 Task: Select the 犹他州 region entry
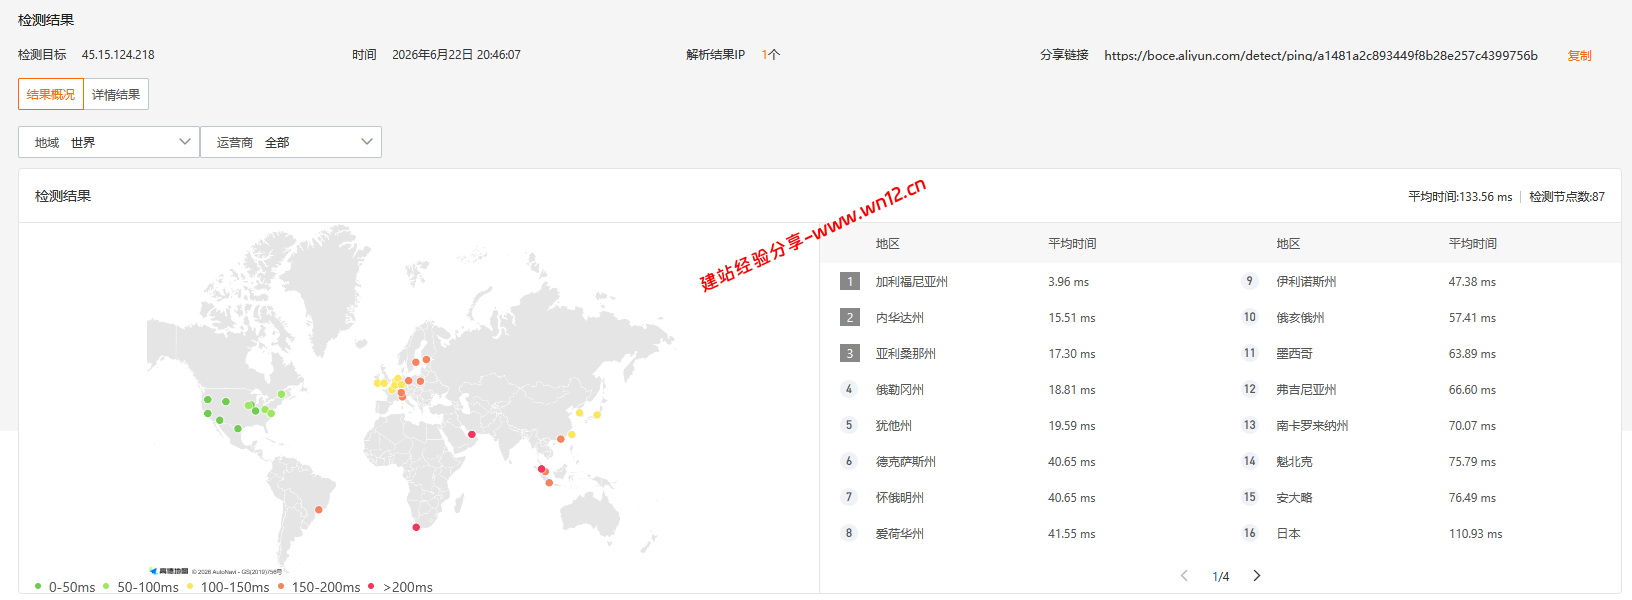pyautogui.click(x=894, y=426)
